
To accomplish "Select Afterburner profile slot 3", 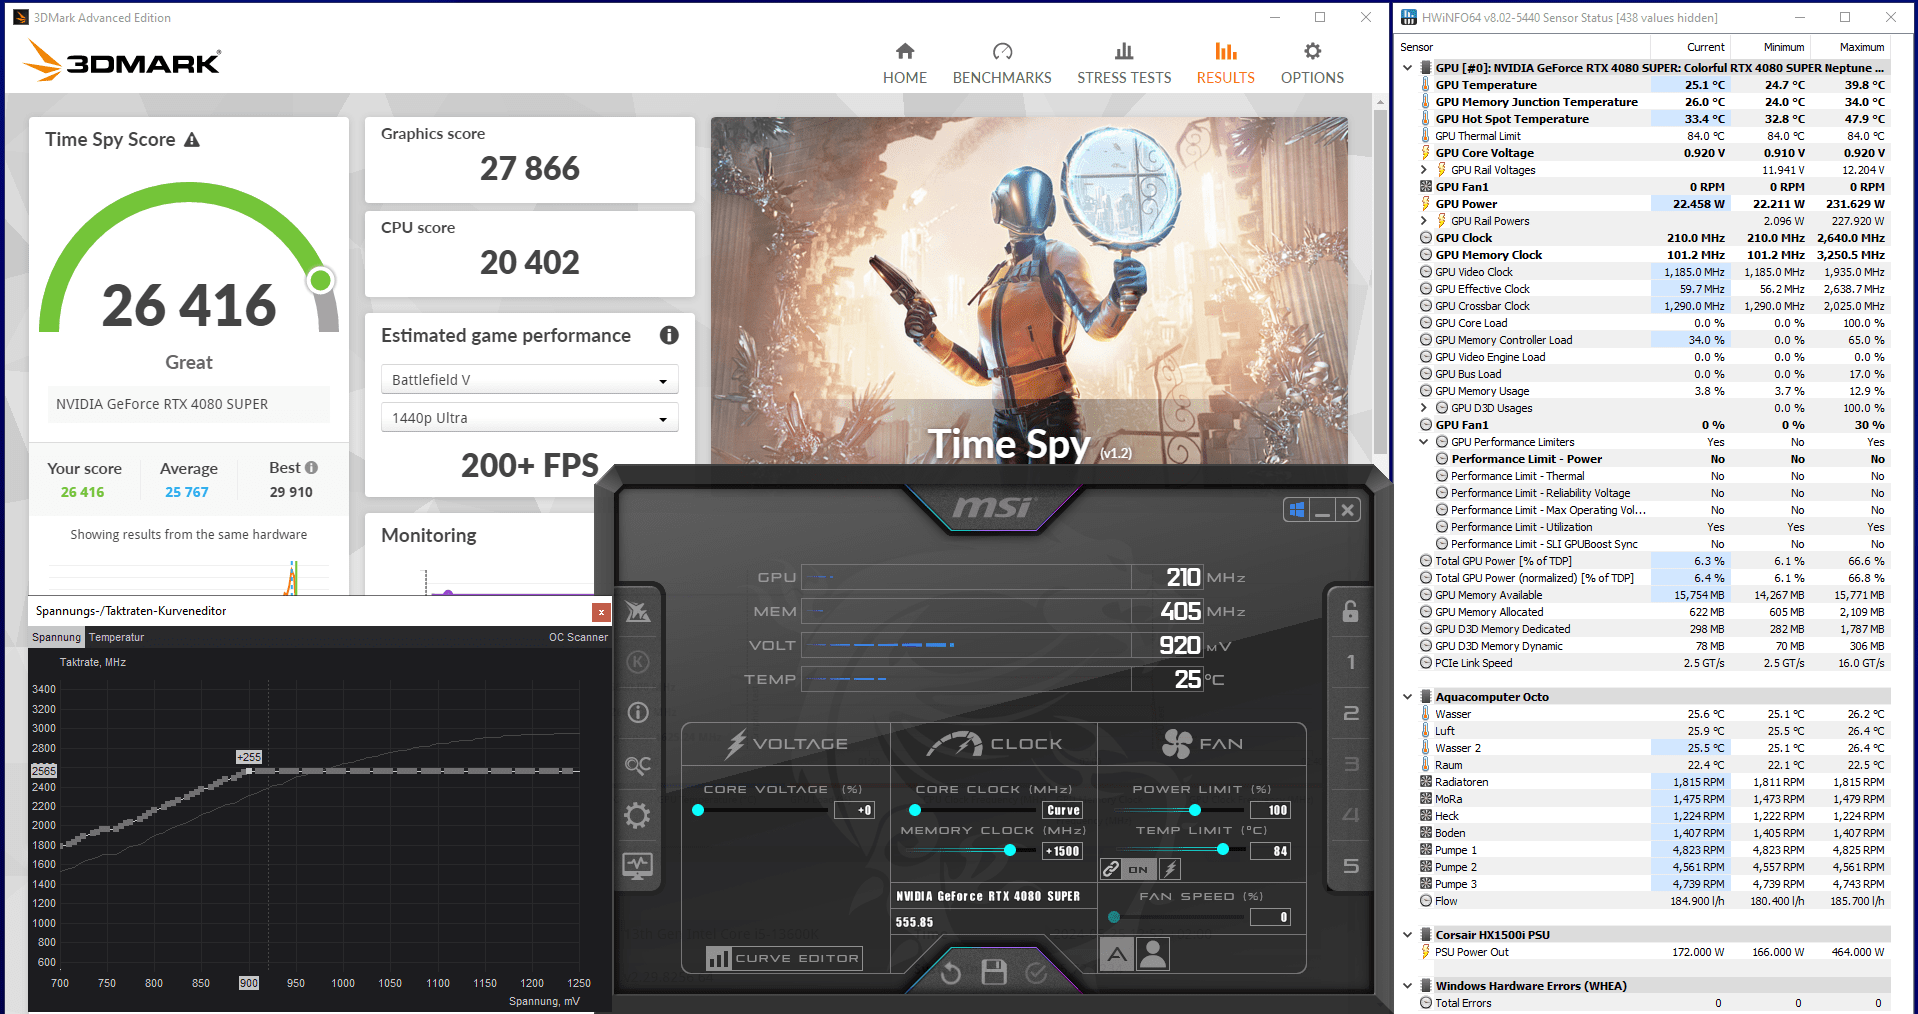I will point(1351,764).
